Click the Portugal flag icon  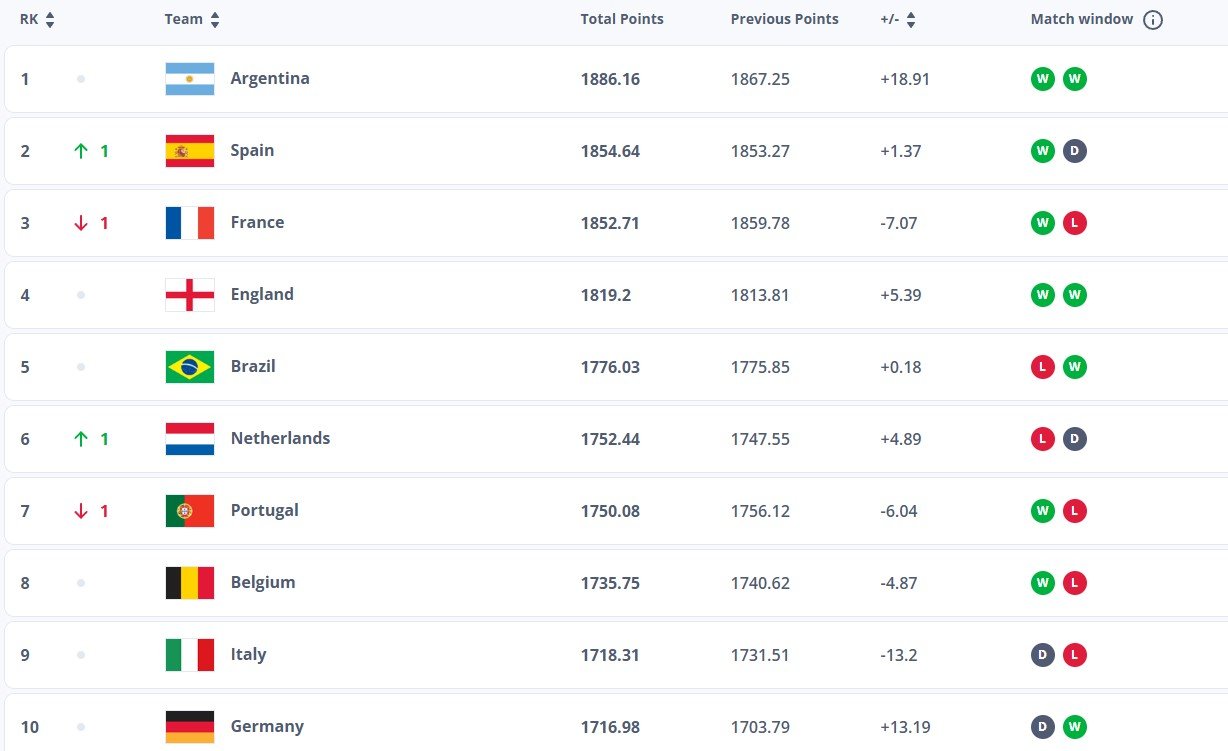coord(190,511)
